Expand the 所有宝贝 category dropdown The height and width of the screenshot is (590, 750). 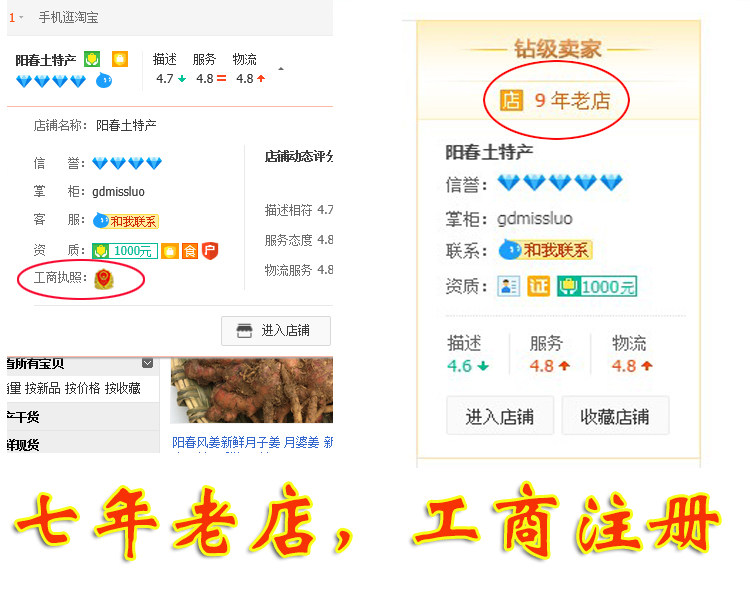click(x=148, y=363)
